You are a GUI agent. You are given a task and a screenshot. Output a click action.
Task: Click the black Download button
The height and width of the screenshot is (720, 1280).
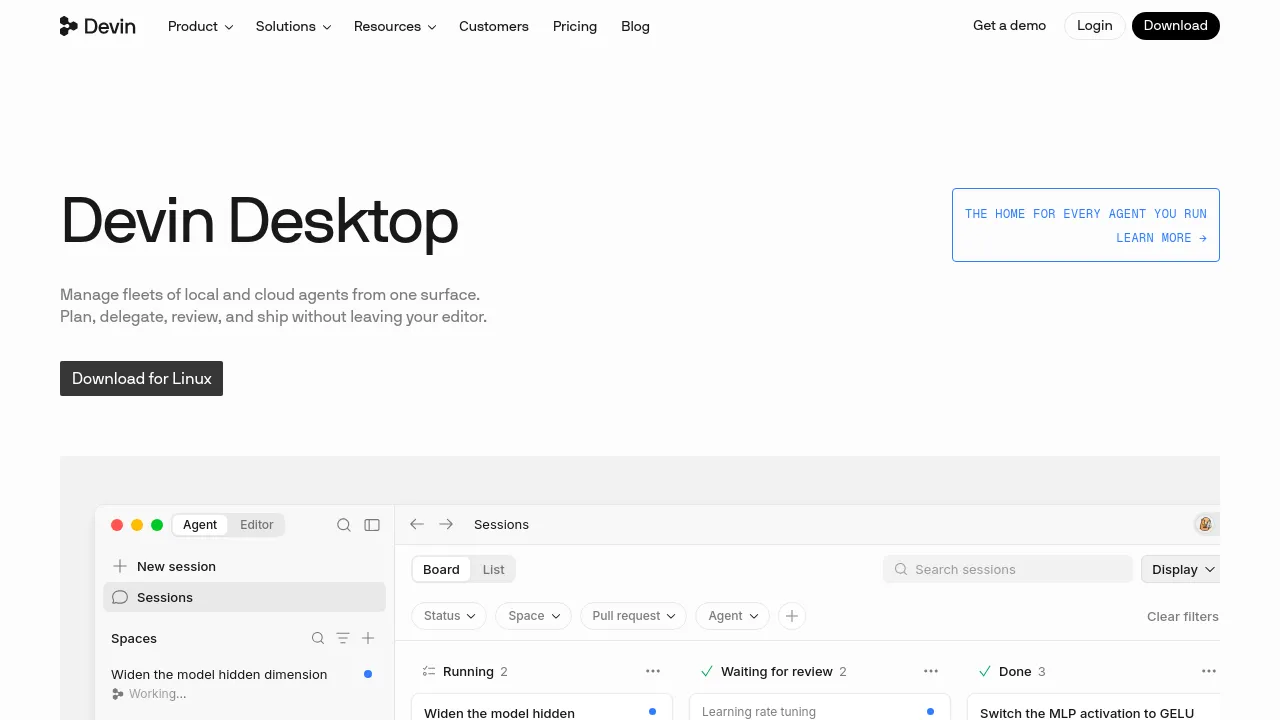tap(1176, 26)
